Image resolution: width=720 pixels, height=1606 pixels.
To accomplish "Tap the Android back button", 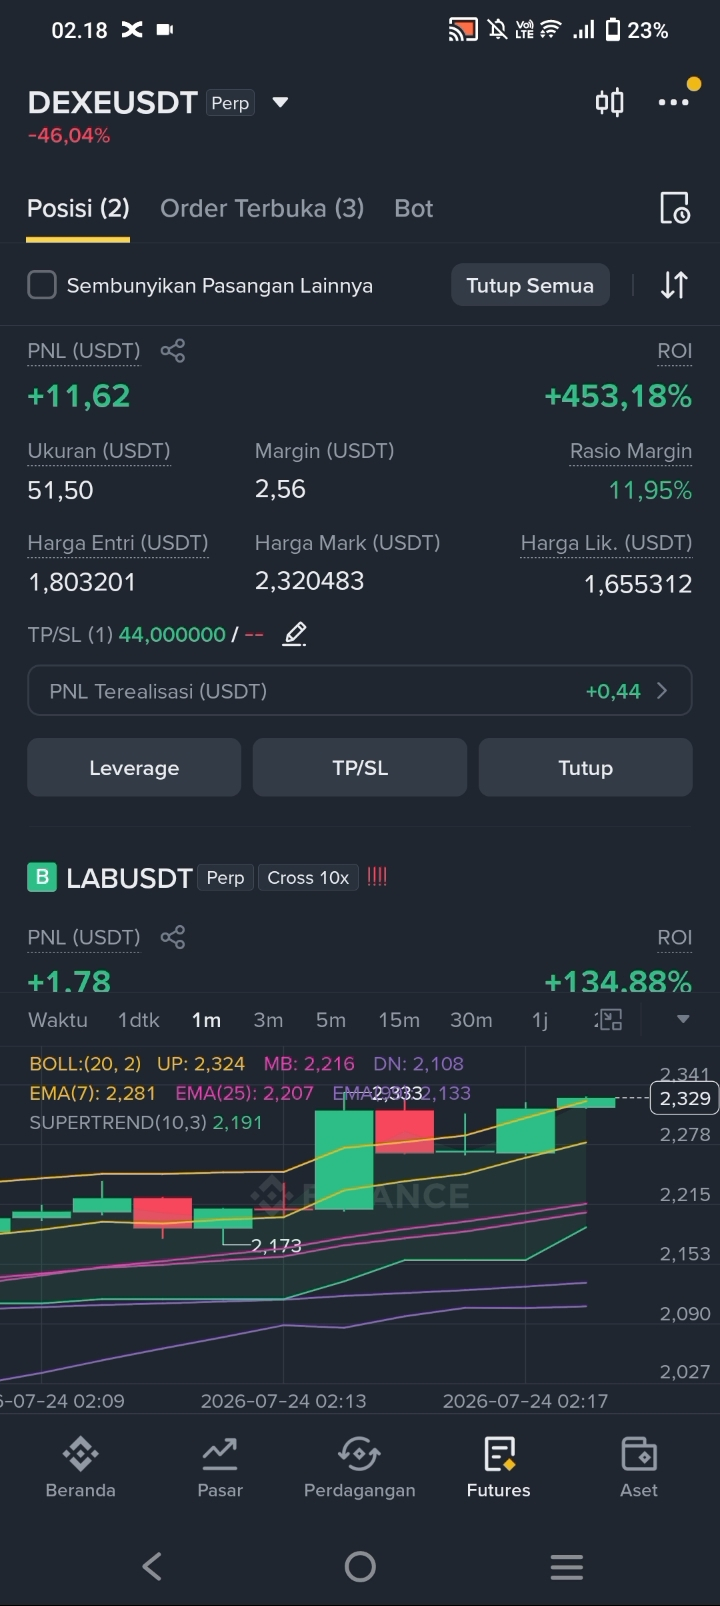I will pyautogui.click(x=152, y=1566).
